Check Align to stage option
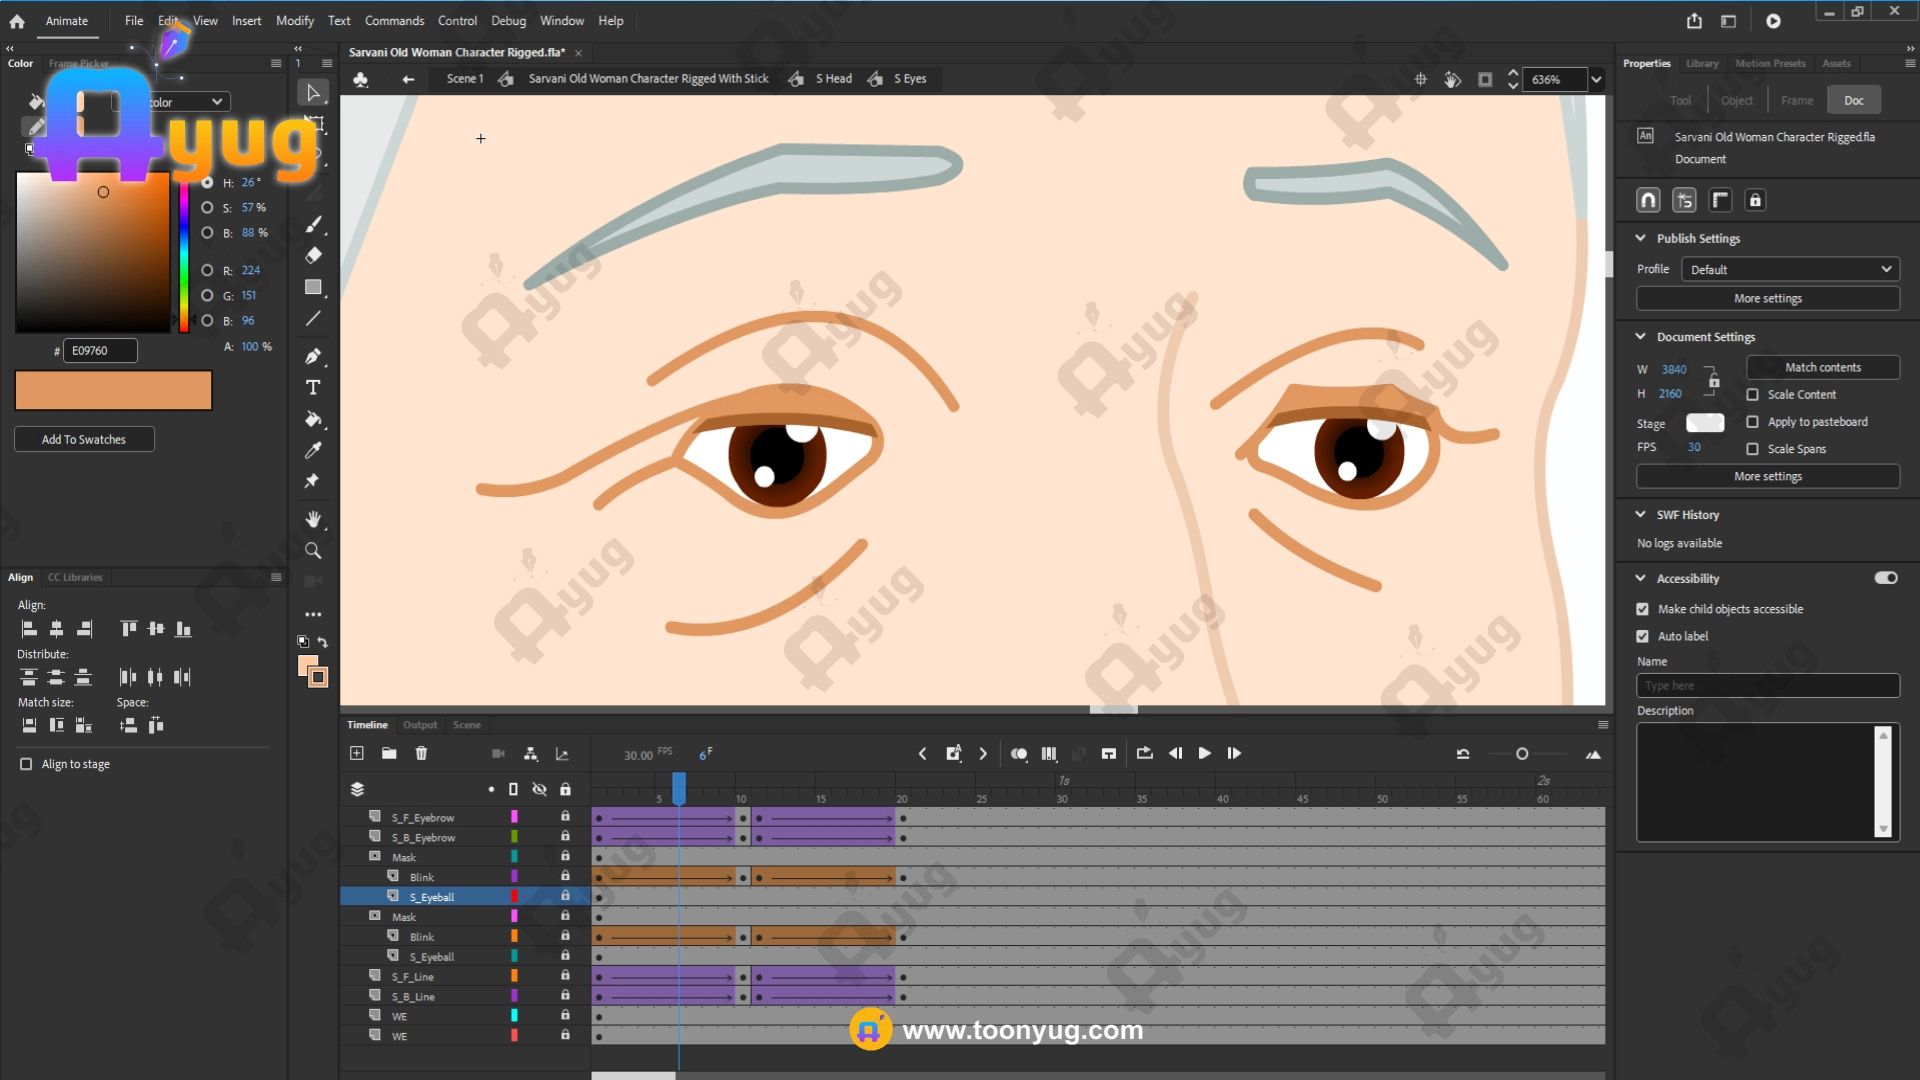Viewport: 1920px width, 1080px height. tap(26, 764)
